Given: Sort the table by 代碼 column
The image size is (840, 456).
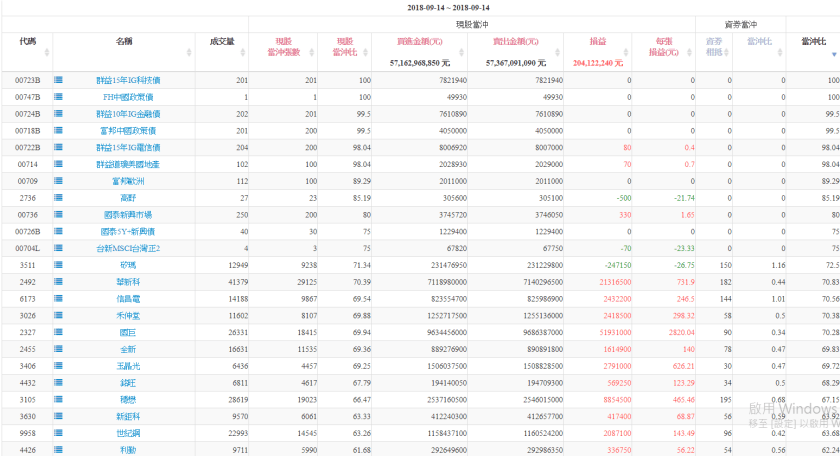Looking at the screenshot, I should point(27,41).
